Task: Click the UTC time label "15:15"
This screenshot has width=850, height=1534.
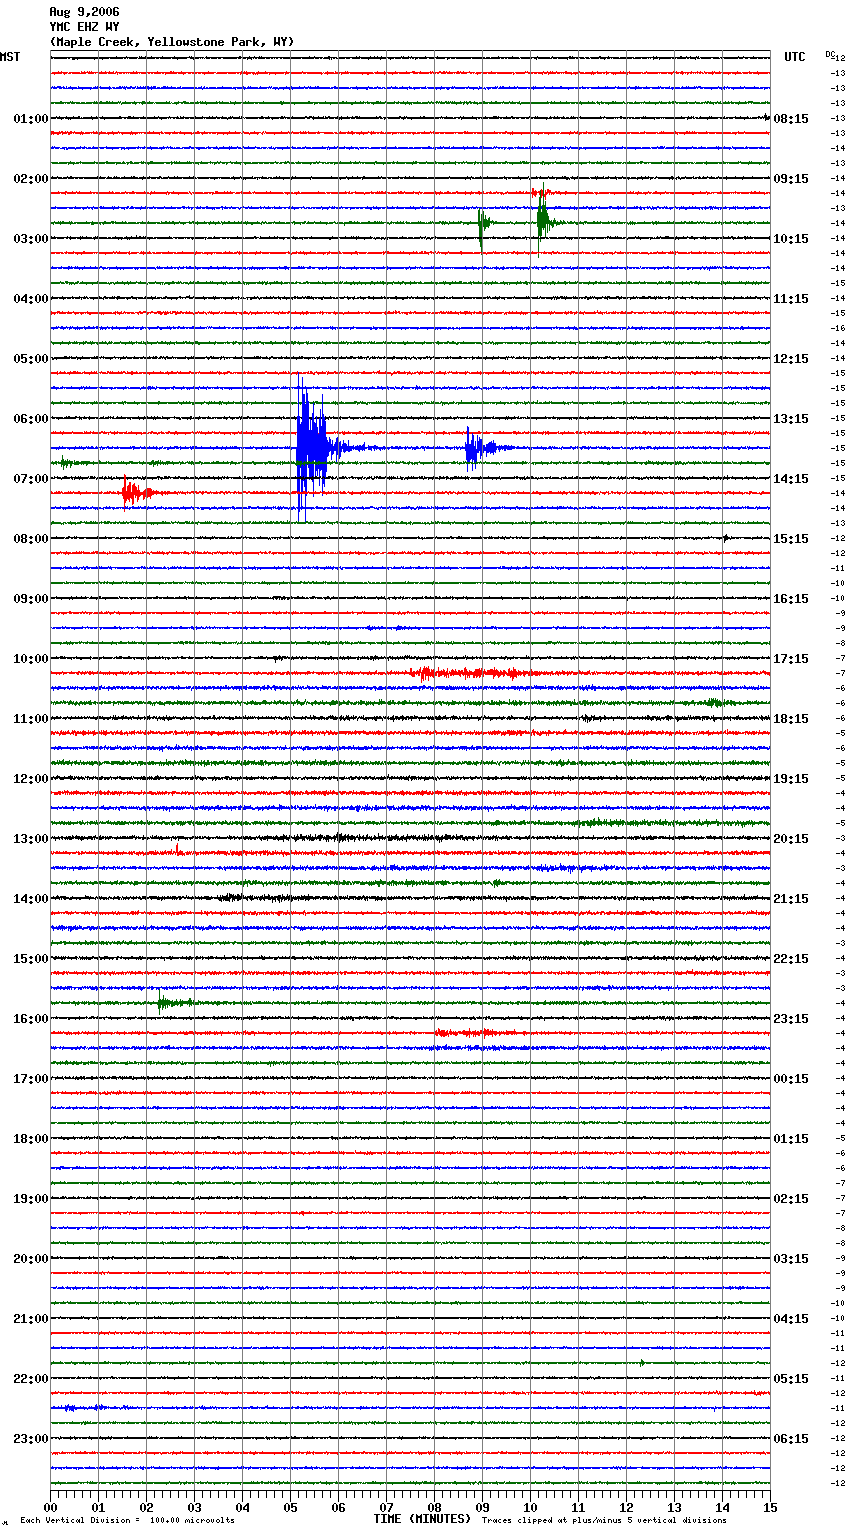Action: click(791, 539)
